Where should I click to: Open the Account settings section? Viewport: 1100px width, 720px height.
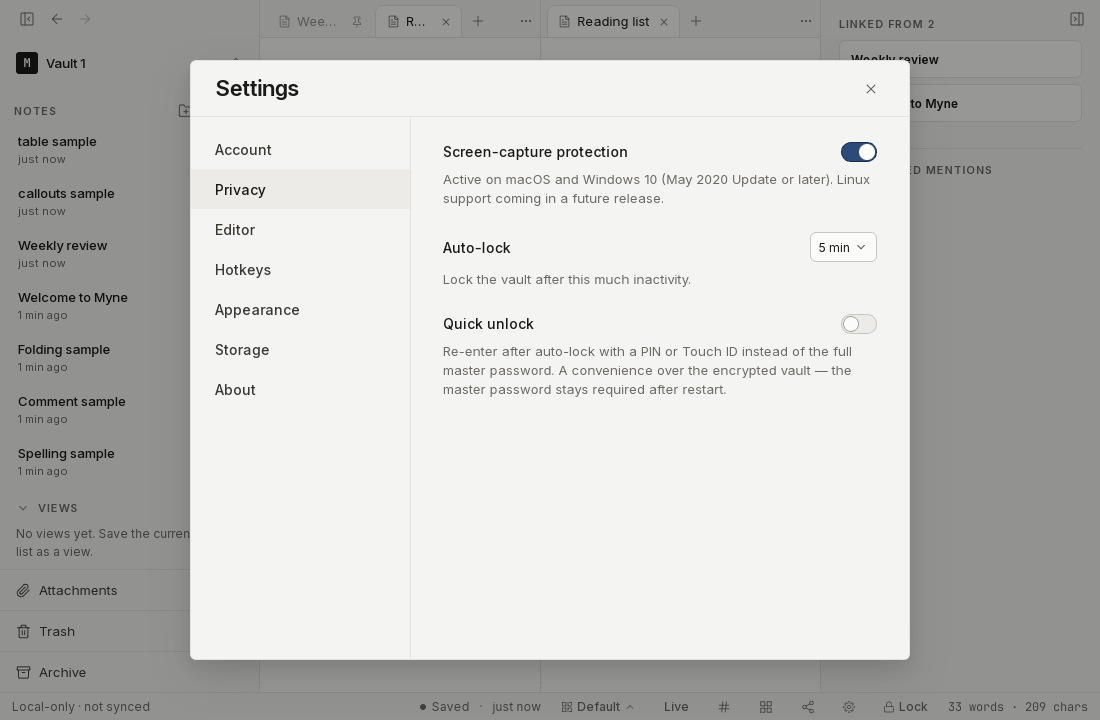300,149
